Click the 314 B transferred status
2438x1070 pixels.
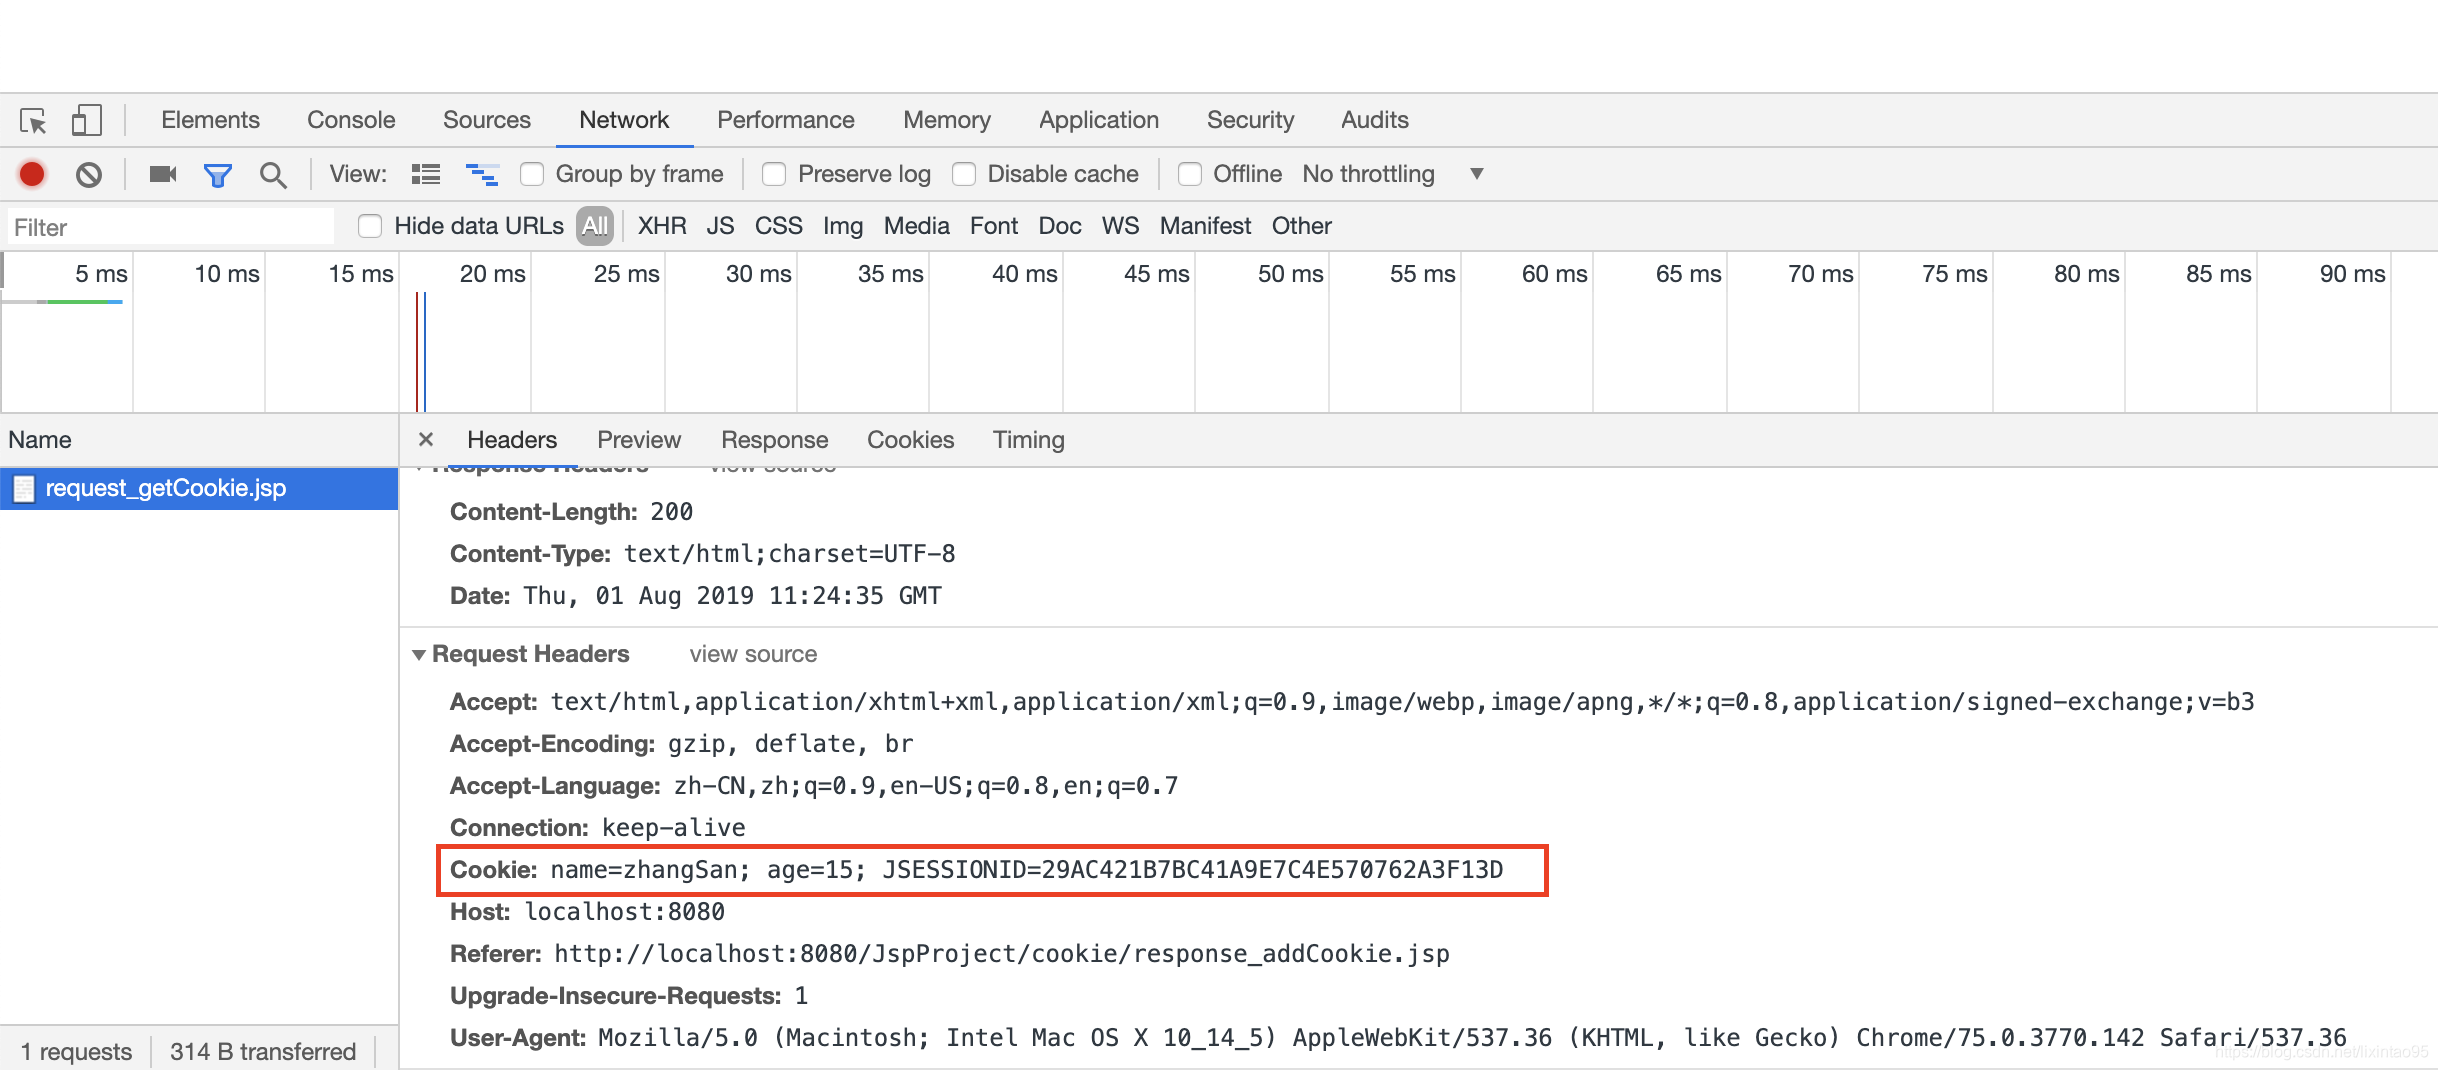coord(263,1052)
